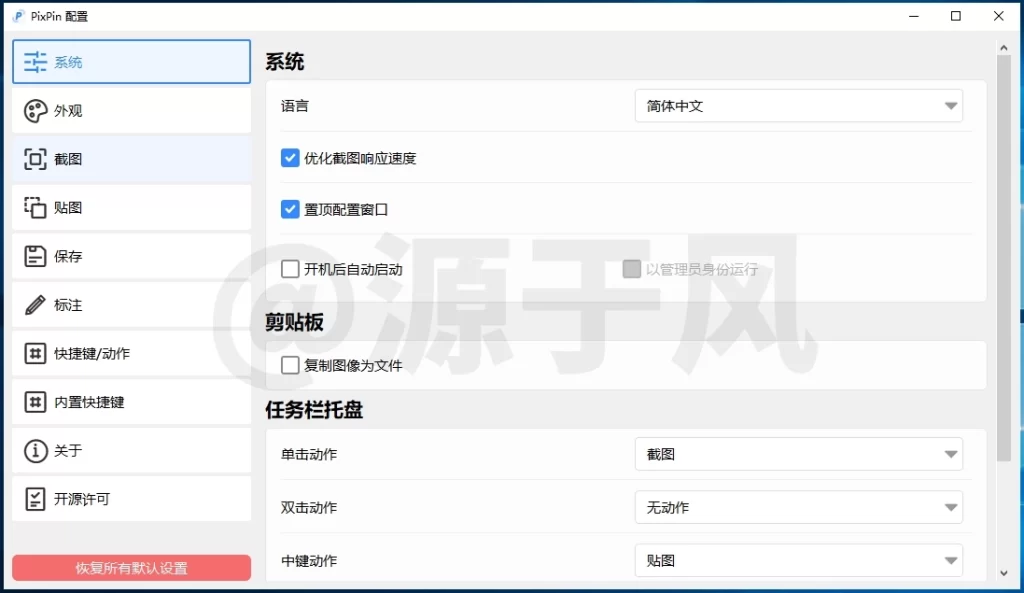1024x593 pixels.
Task: Open the 内置快捷键 settings tab
Action: click(x=131, y=402)
